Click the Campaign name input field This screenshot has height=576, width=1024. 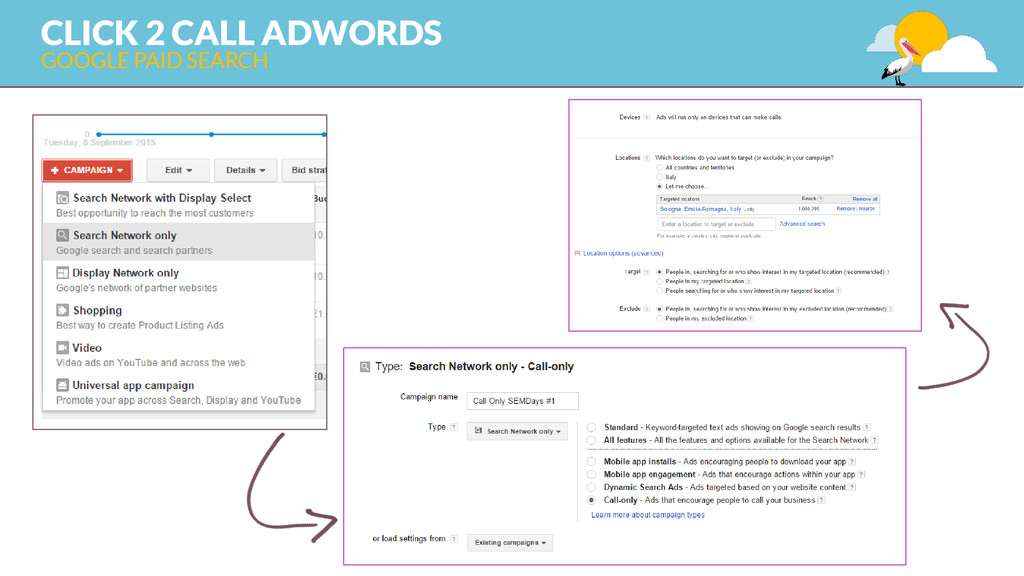coord(522,401)
